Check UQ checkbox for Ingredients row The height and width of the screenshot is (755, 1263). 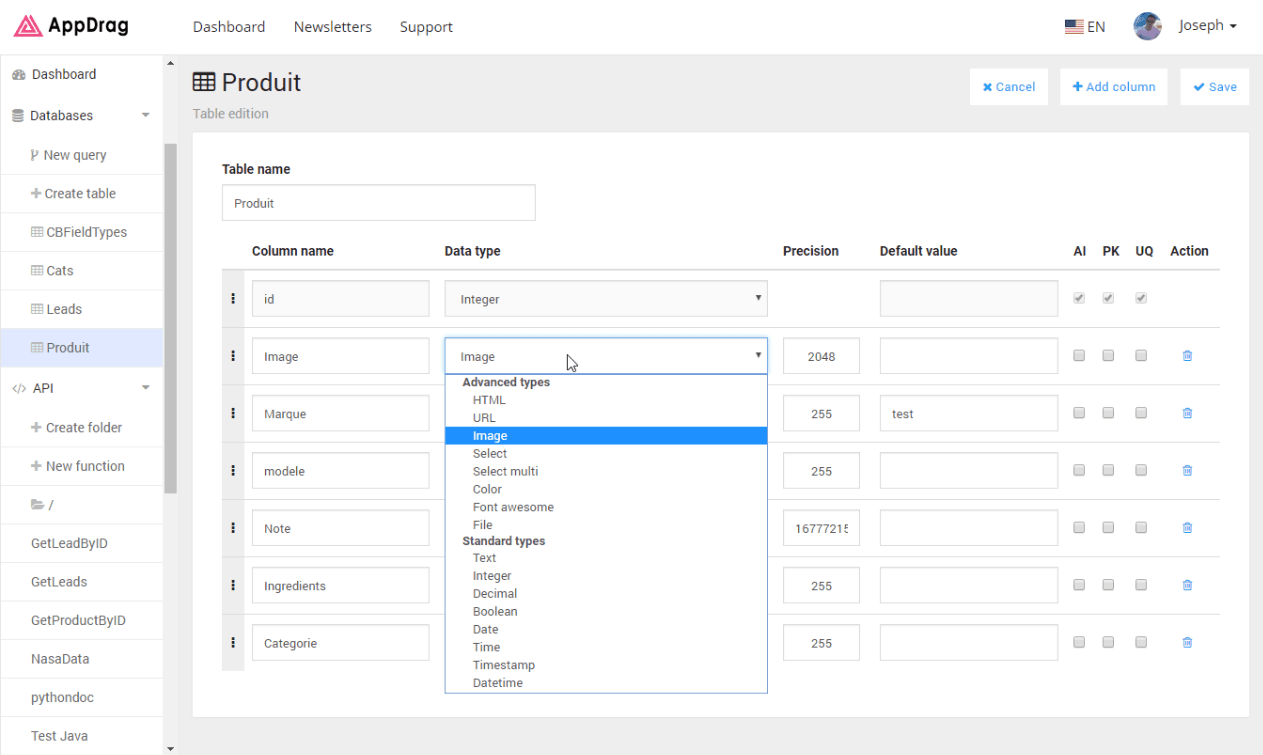[1141, 585]
